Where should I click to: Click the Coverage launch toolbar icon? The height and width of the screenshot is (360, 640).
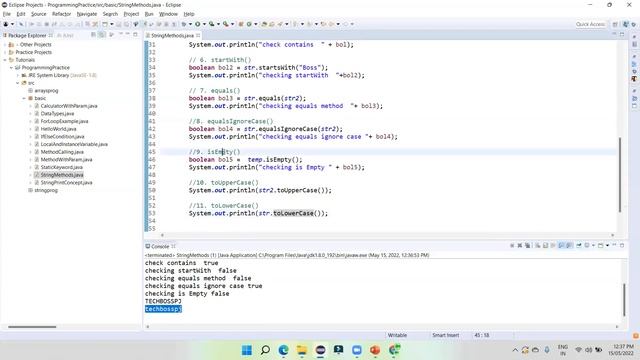(x=211, y=24)
